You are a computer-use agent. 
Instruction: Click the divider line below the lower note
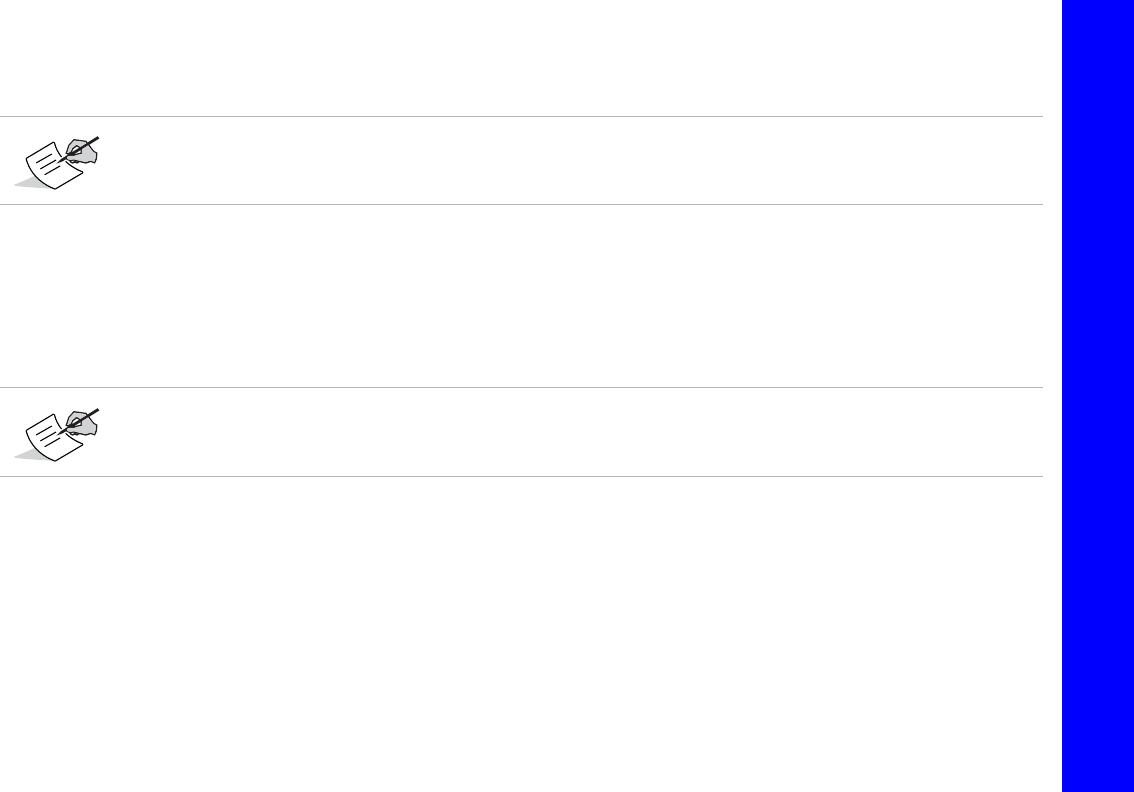520,476
